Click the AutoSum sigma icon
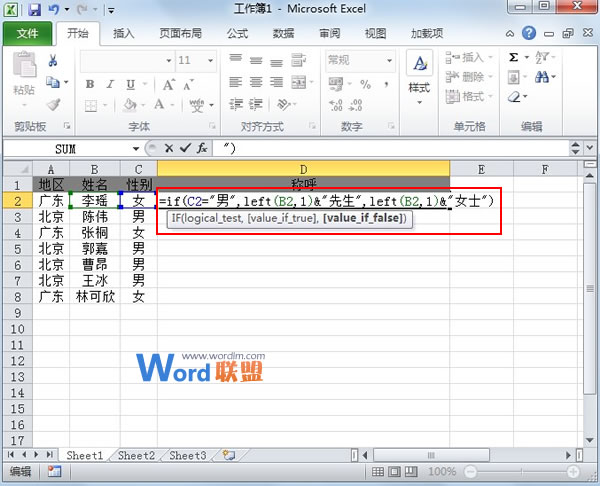The height and width of the screenshot is (486, 600). [514, 58]
